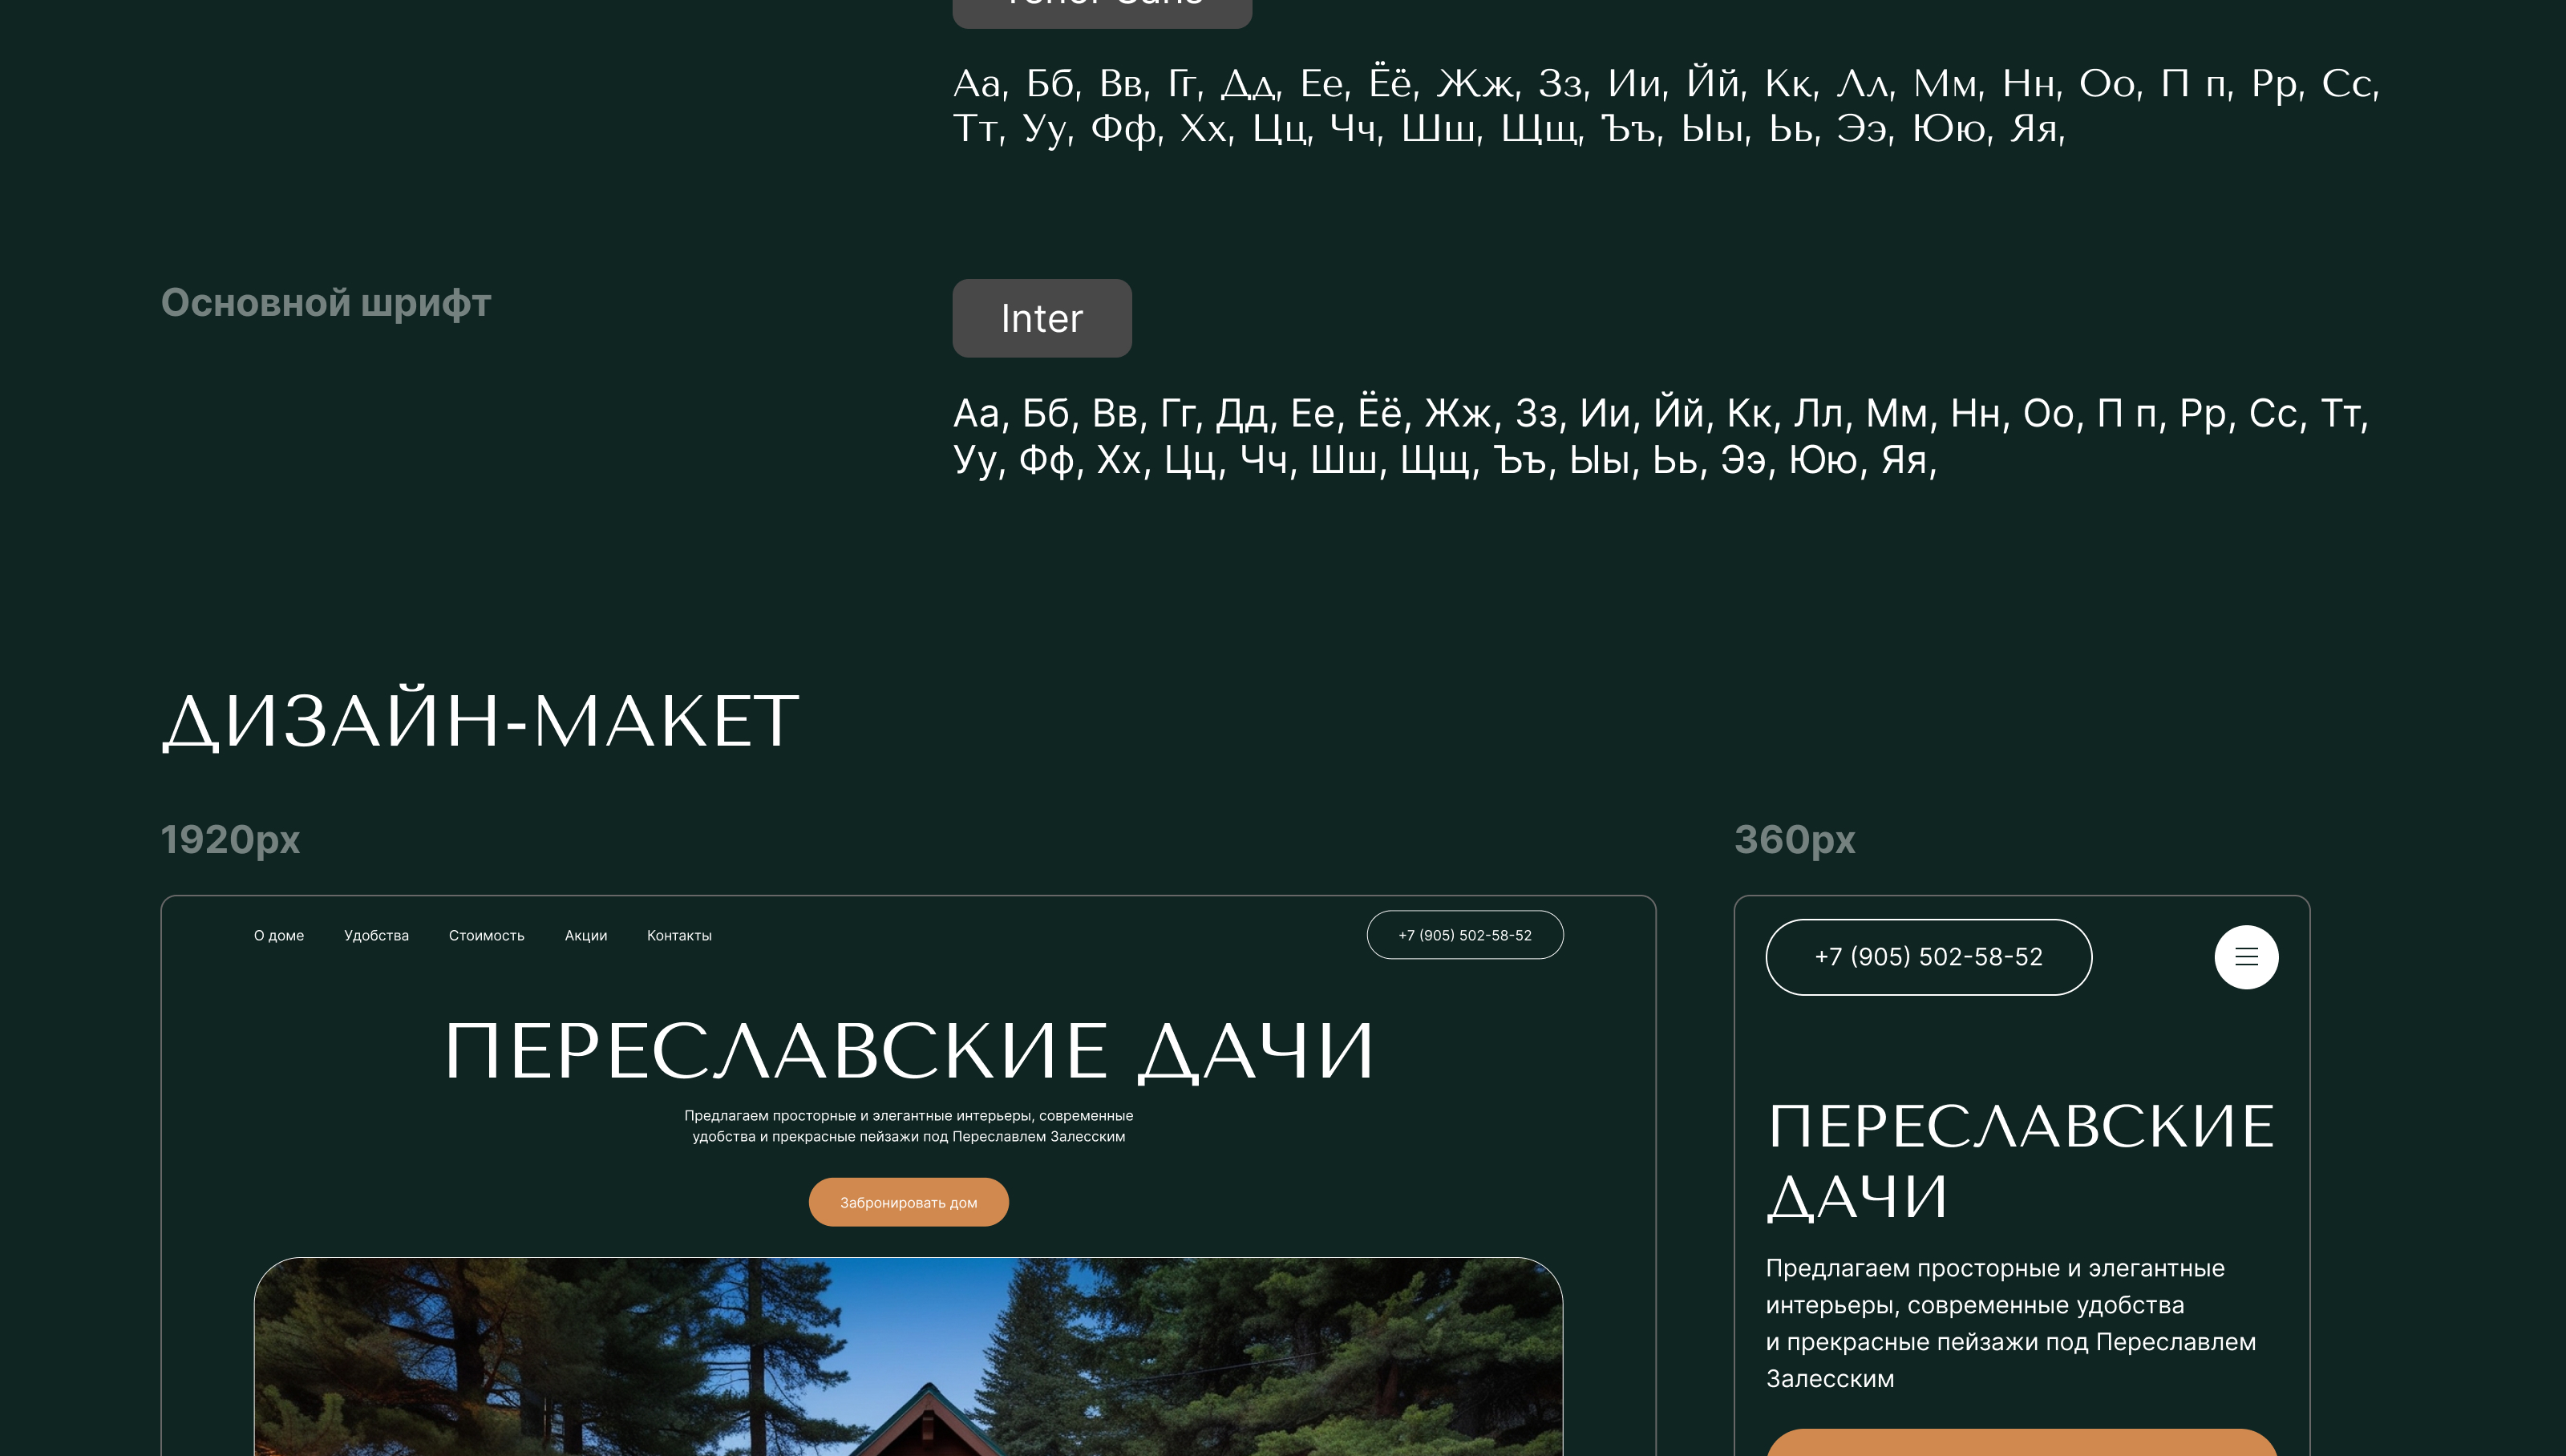Click the 'Контакты' nav link
The image size is (2566, 1456).
[679, 935]
